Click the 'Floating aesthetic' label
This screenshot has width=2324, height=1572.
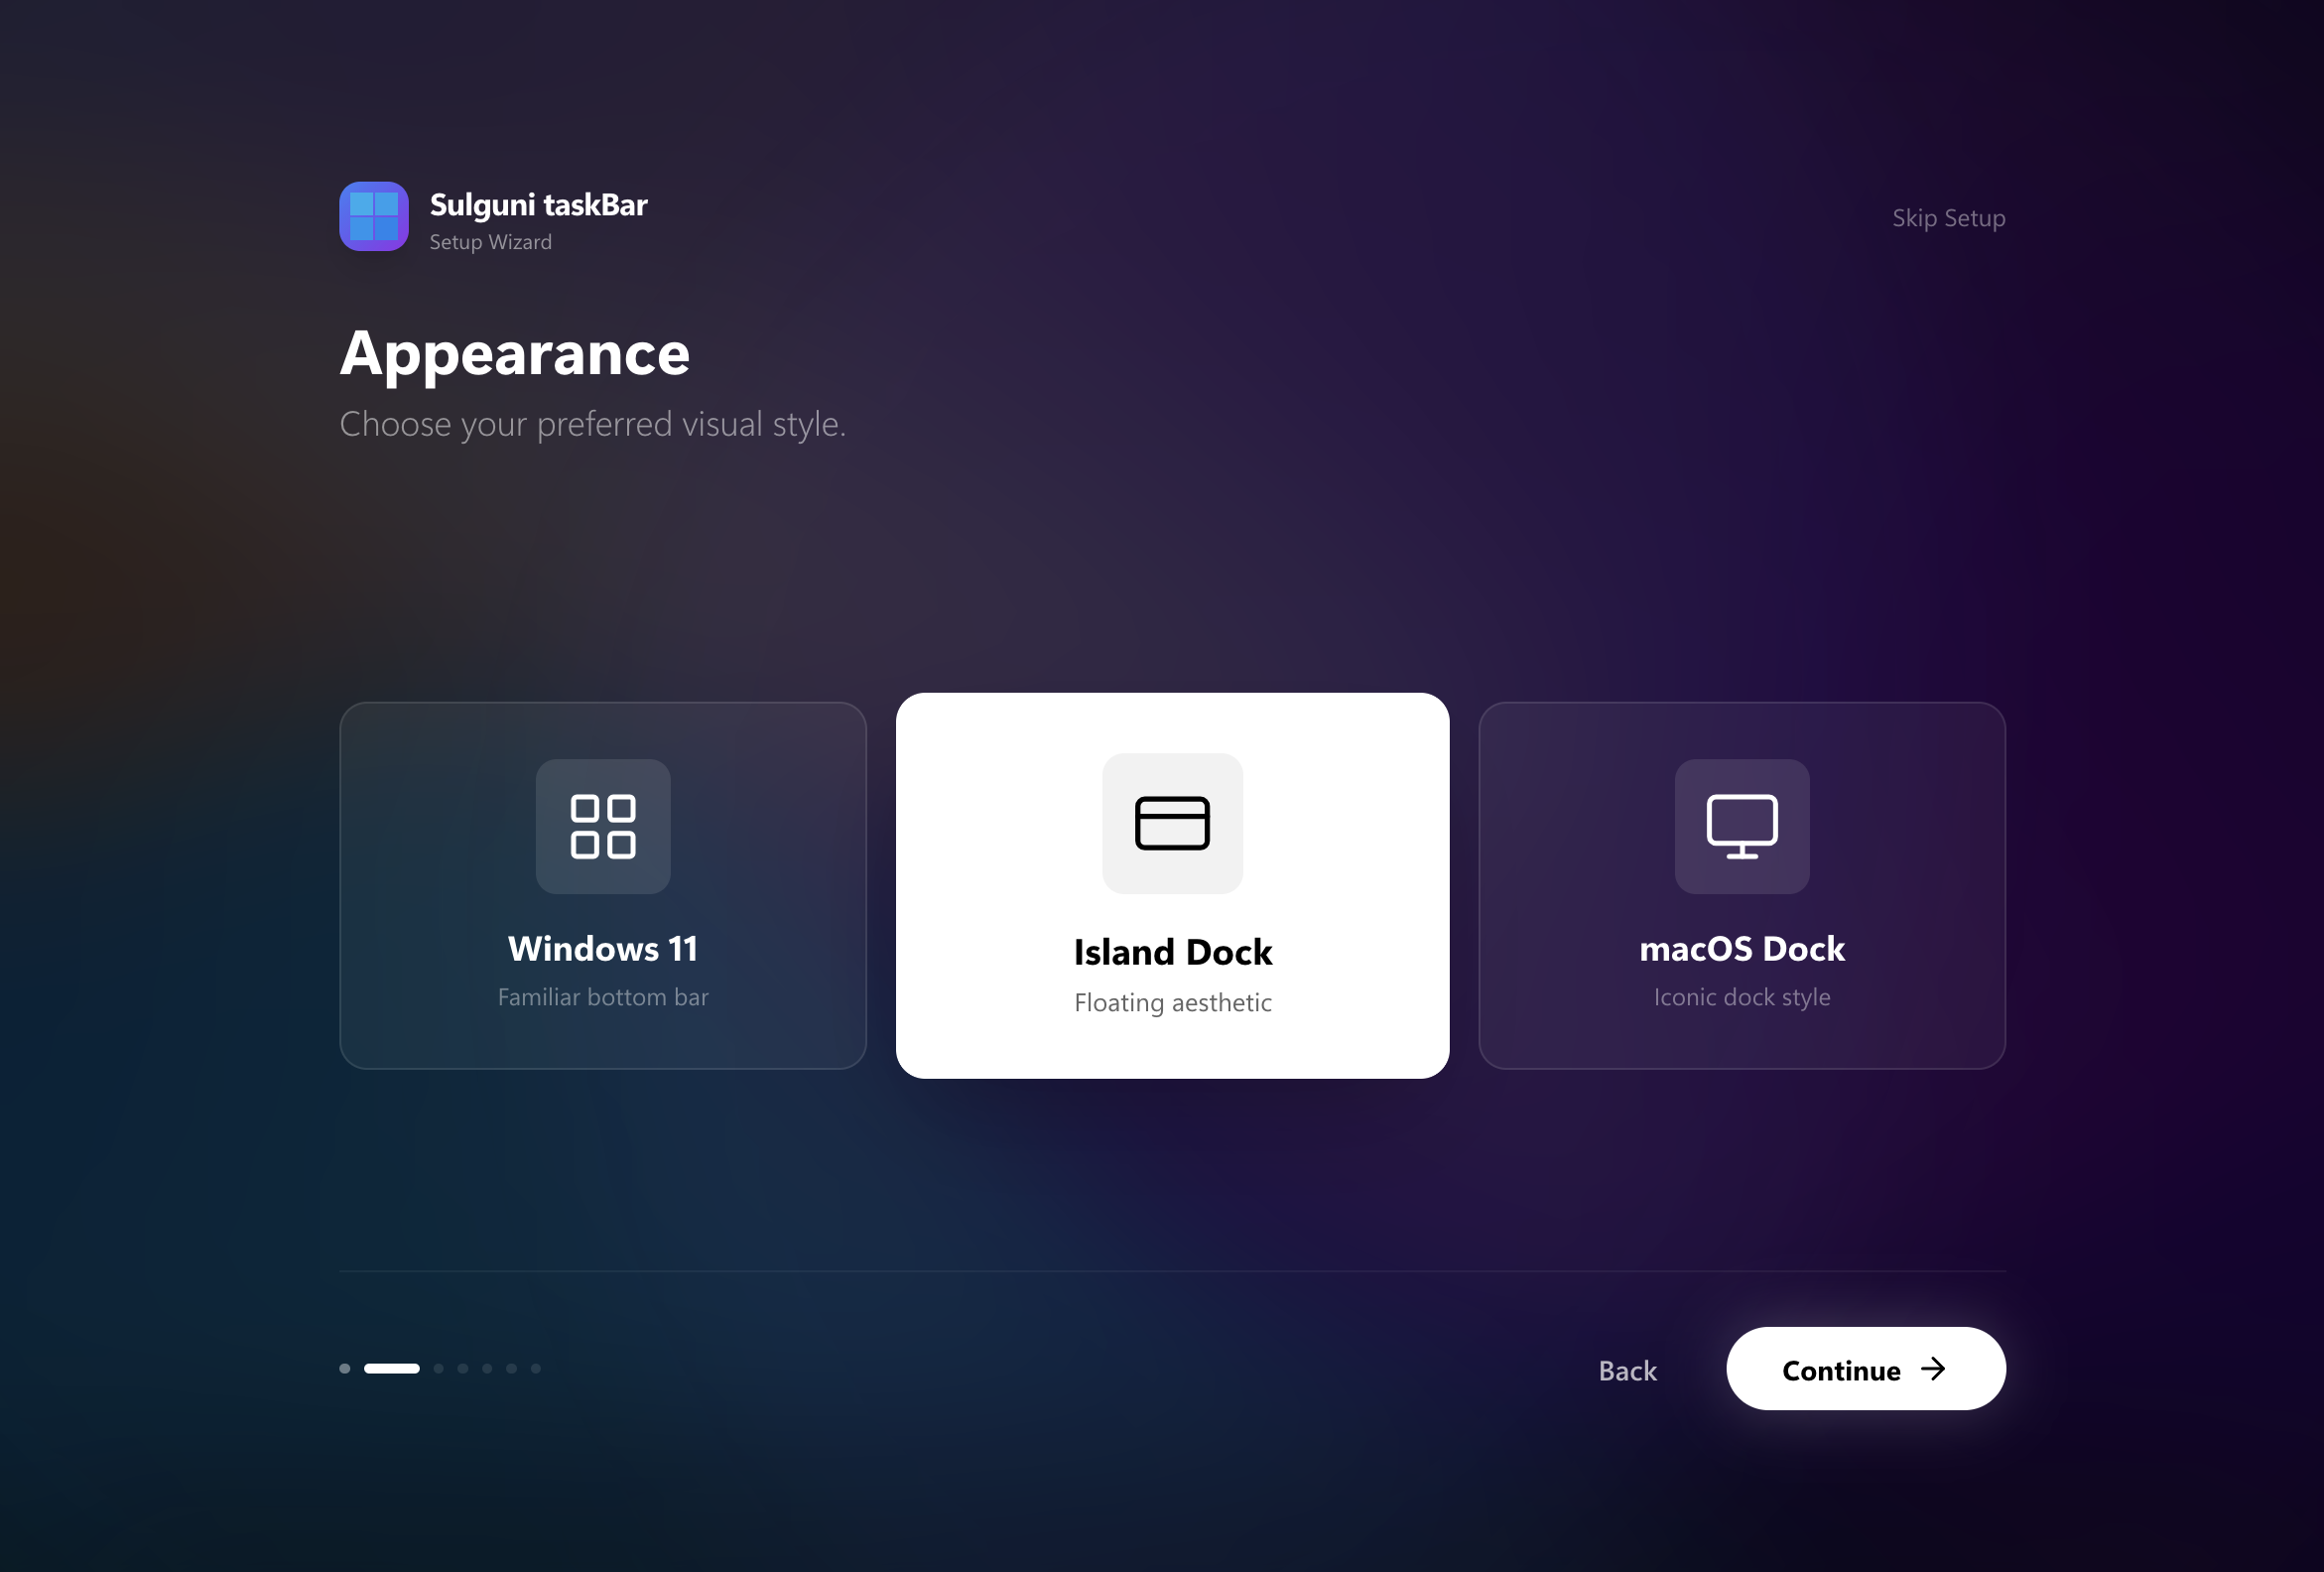click(x=1172, y=1002)
